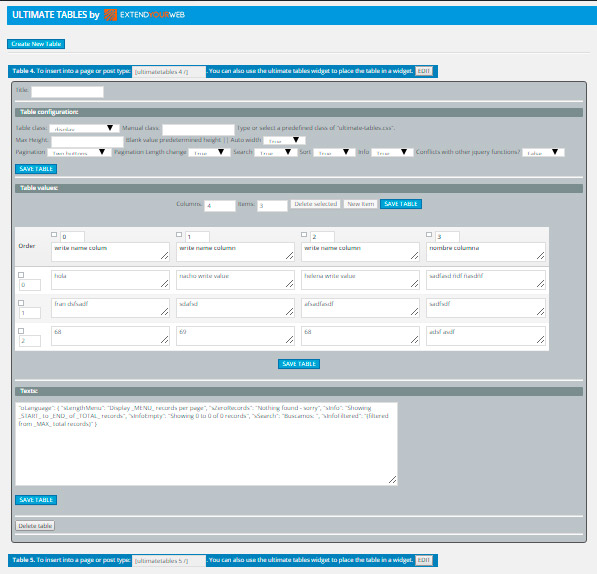597x574 pixels.
Task: Open the Table class dropdown
Action: tap(84, 129)
